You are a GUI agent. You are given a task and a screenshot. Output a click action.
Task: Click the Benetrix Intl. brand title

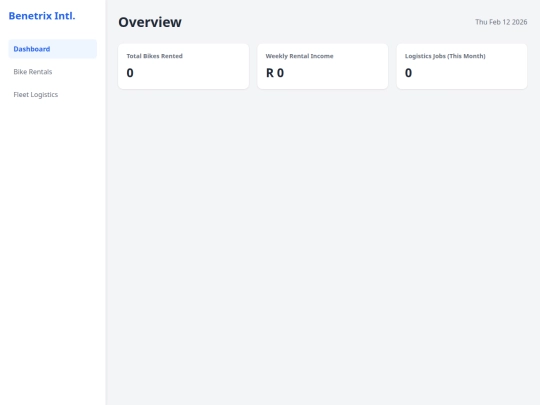pyautogui.click(x=42, y=16)
